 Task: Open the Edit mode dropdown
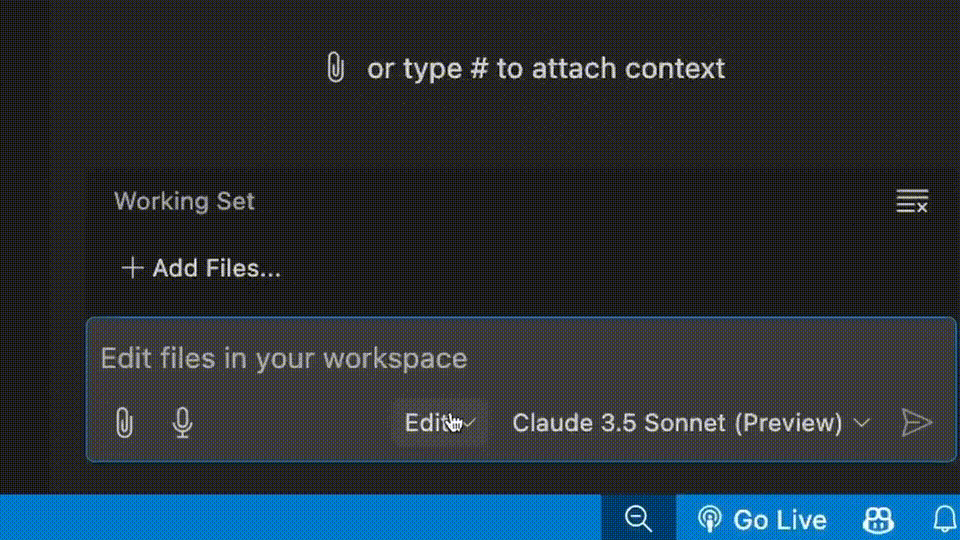[x=426, y=423]
